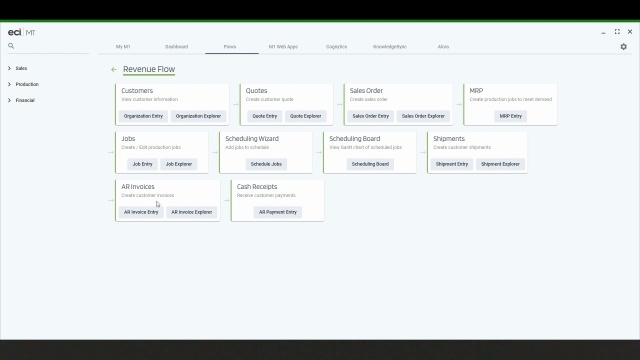Click the MRP Entry button
The height and width of the screenshot is (360, 640).
point(511,116)
